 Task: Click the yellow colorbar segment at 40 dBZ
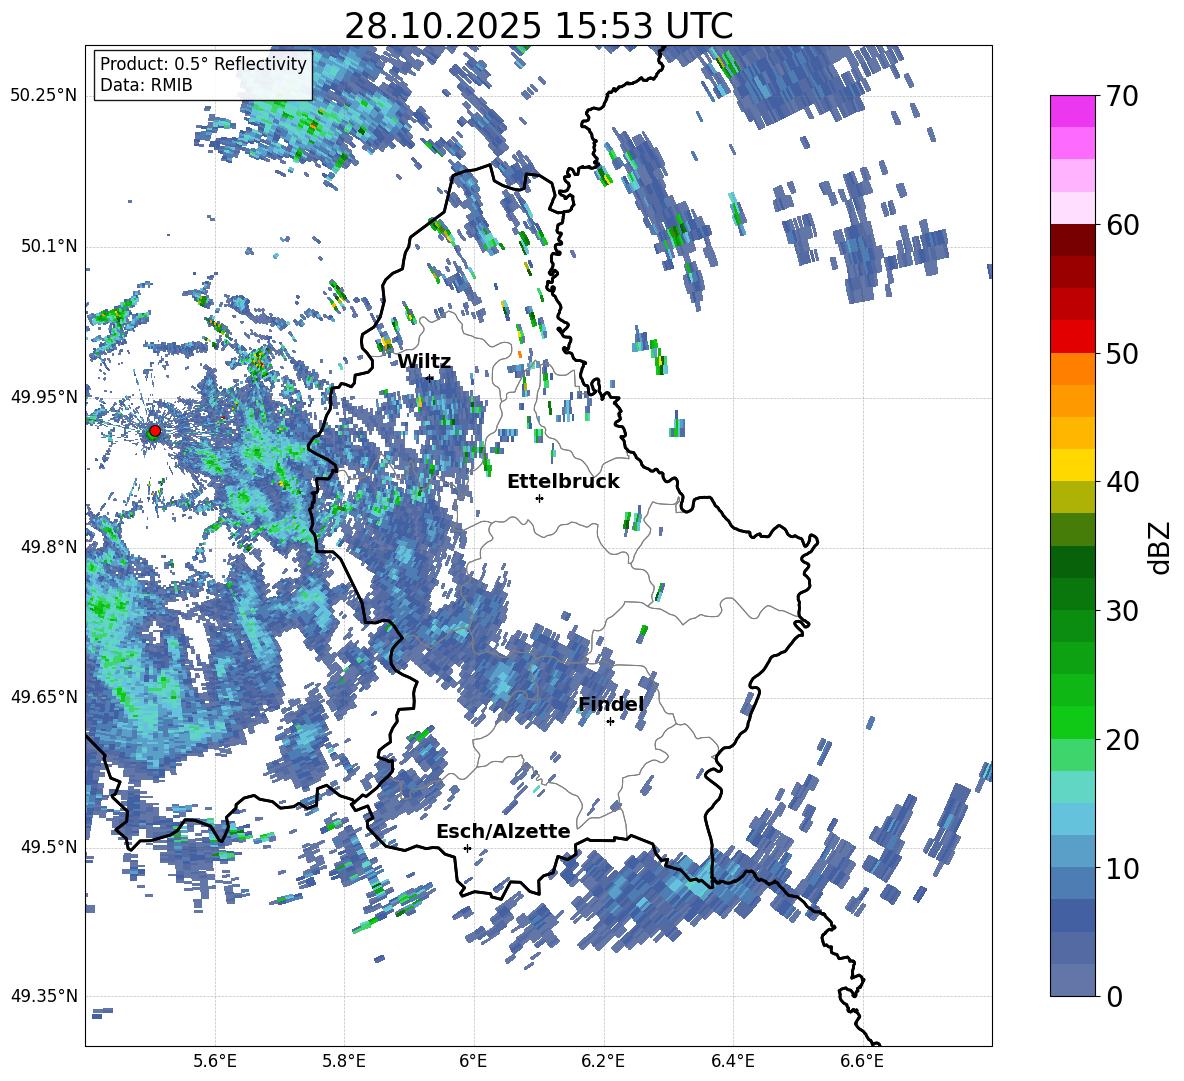point(1073,465)
